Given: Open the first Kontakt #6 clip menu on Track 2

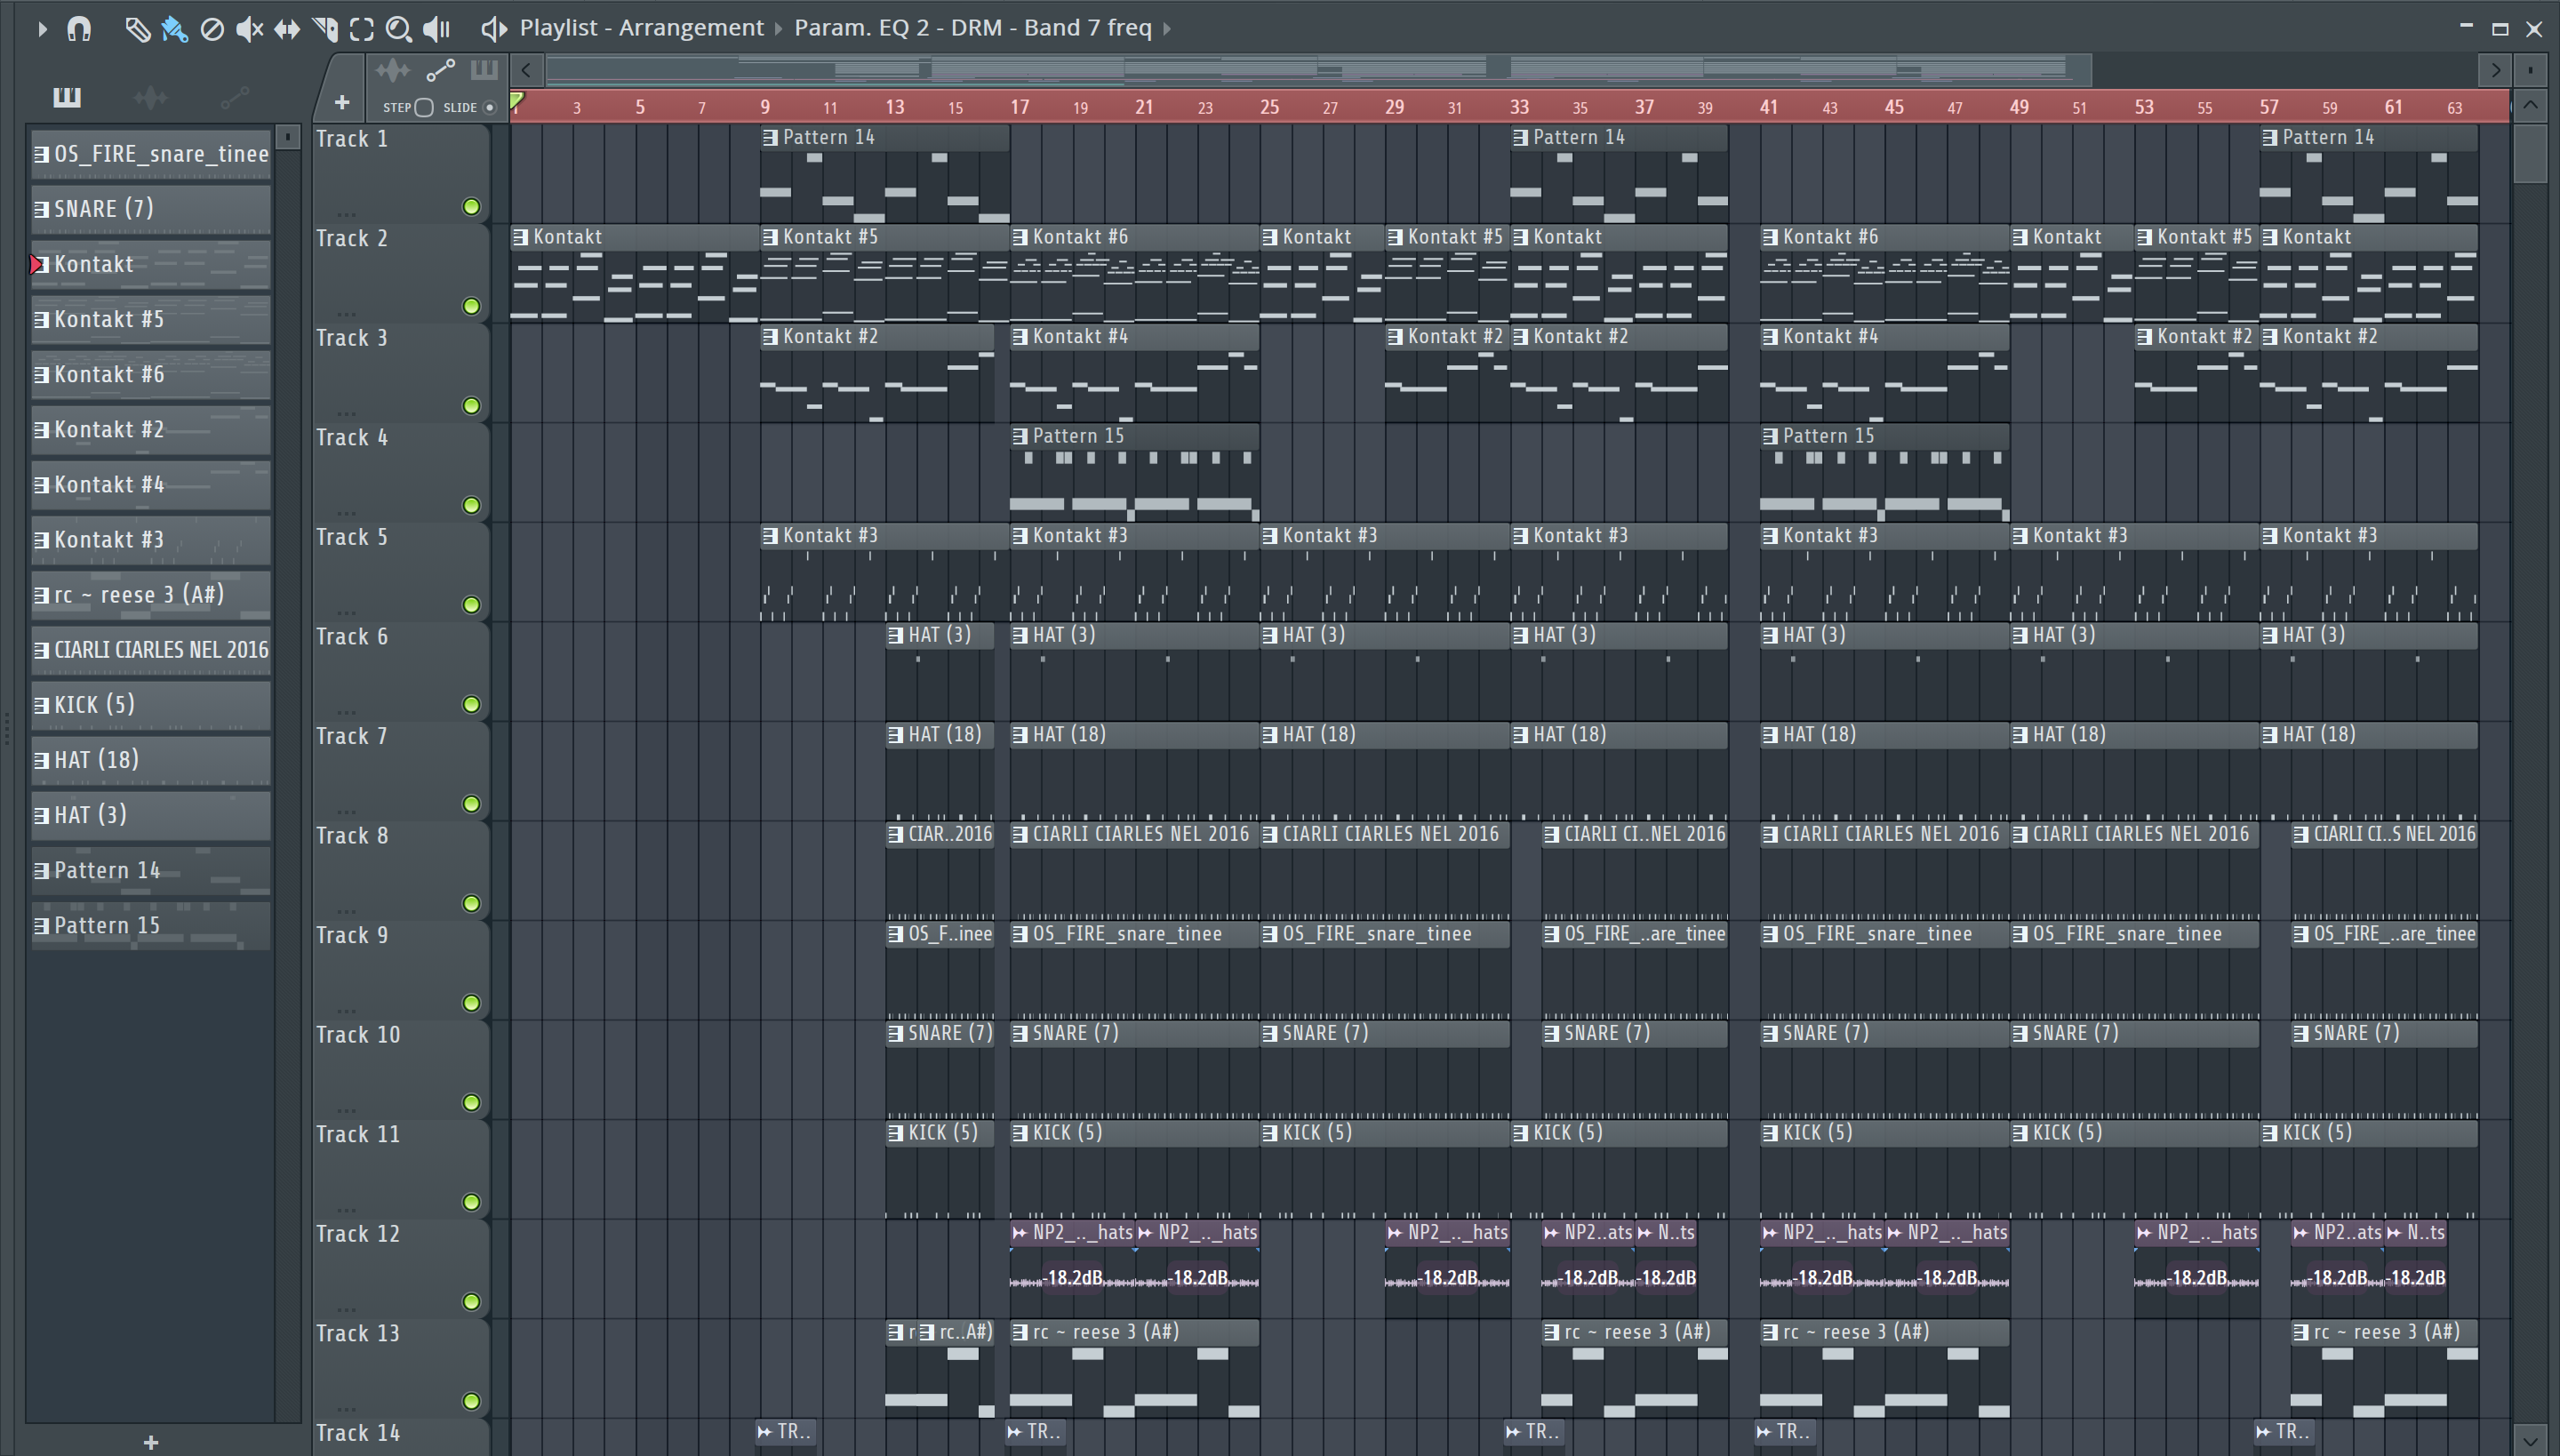Looking at the screenshot, I should [x=1020, y=237].
